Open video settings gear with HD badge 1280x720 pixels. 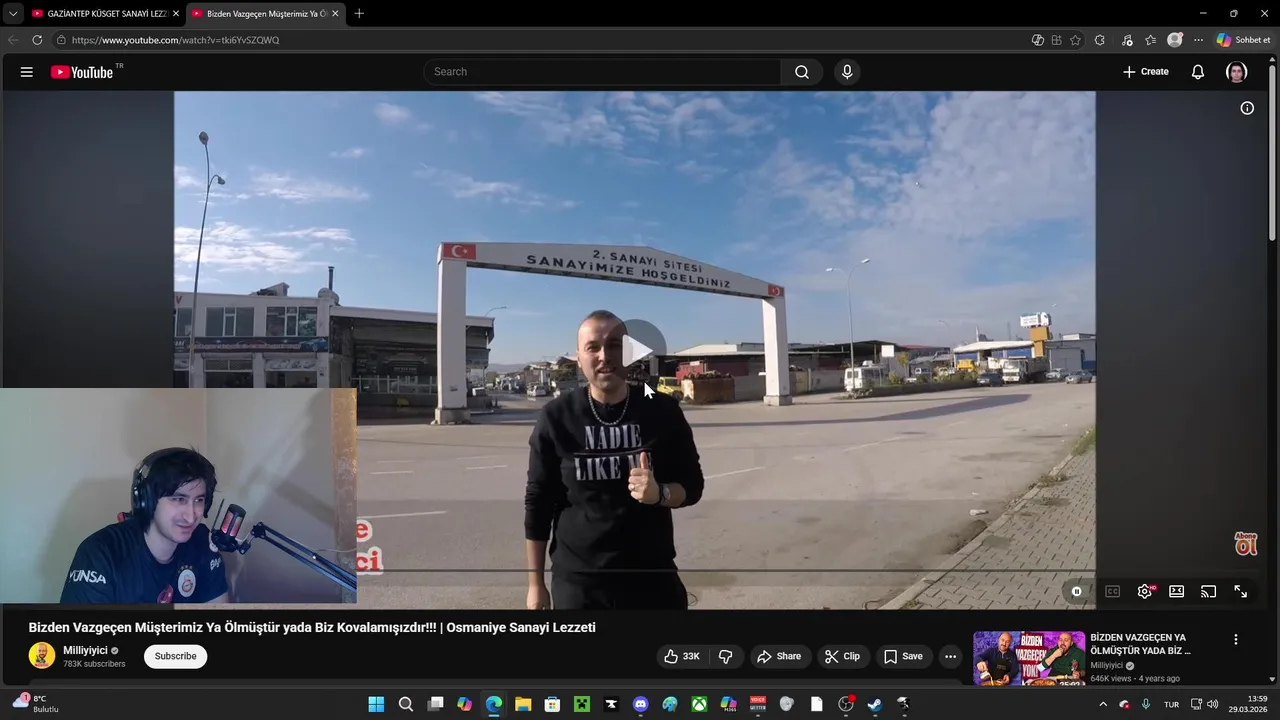1145,592
